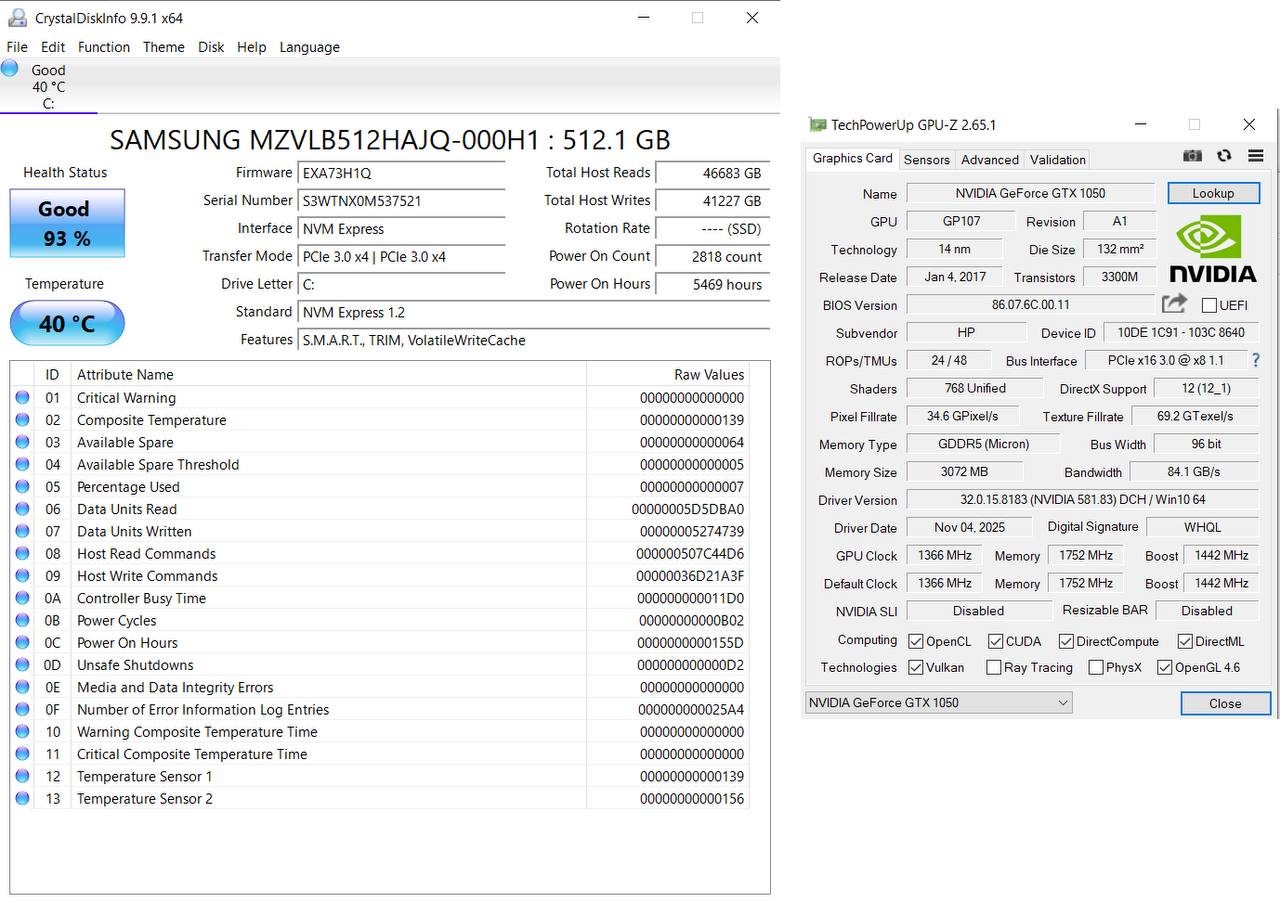Click the blue disk status orb for C:
This screenshot has width=1280, height=902.
[10, 68]
